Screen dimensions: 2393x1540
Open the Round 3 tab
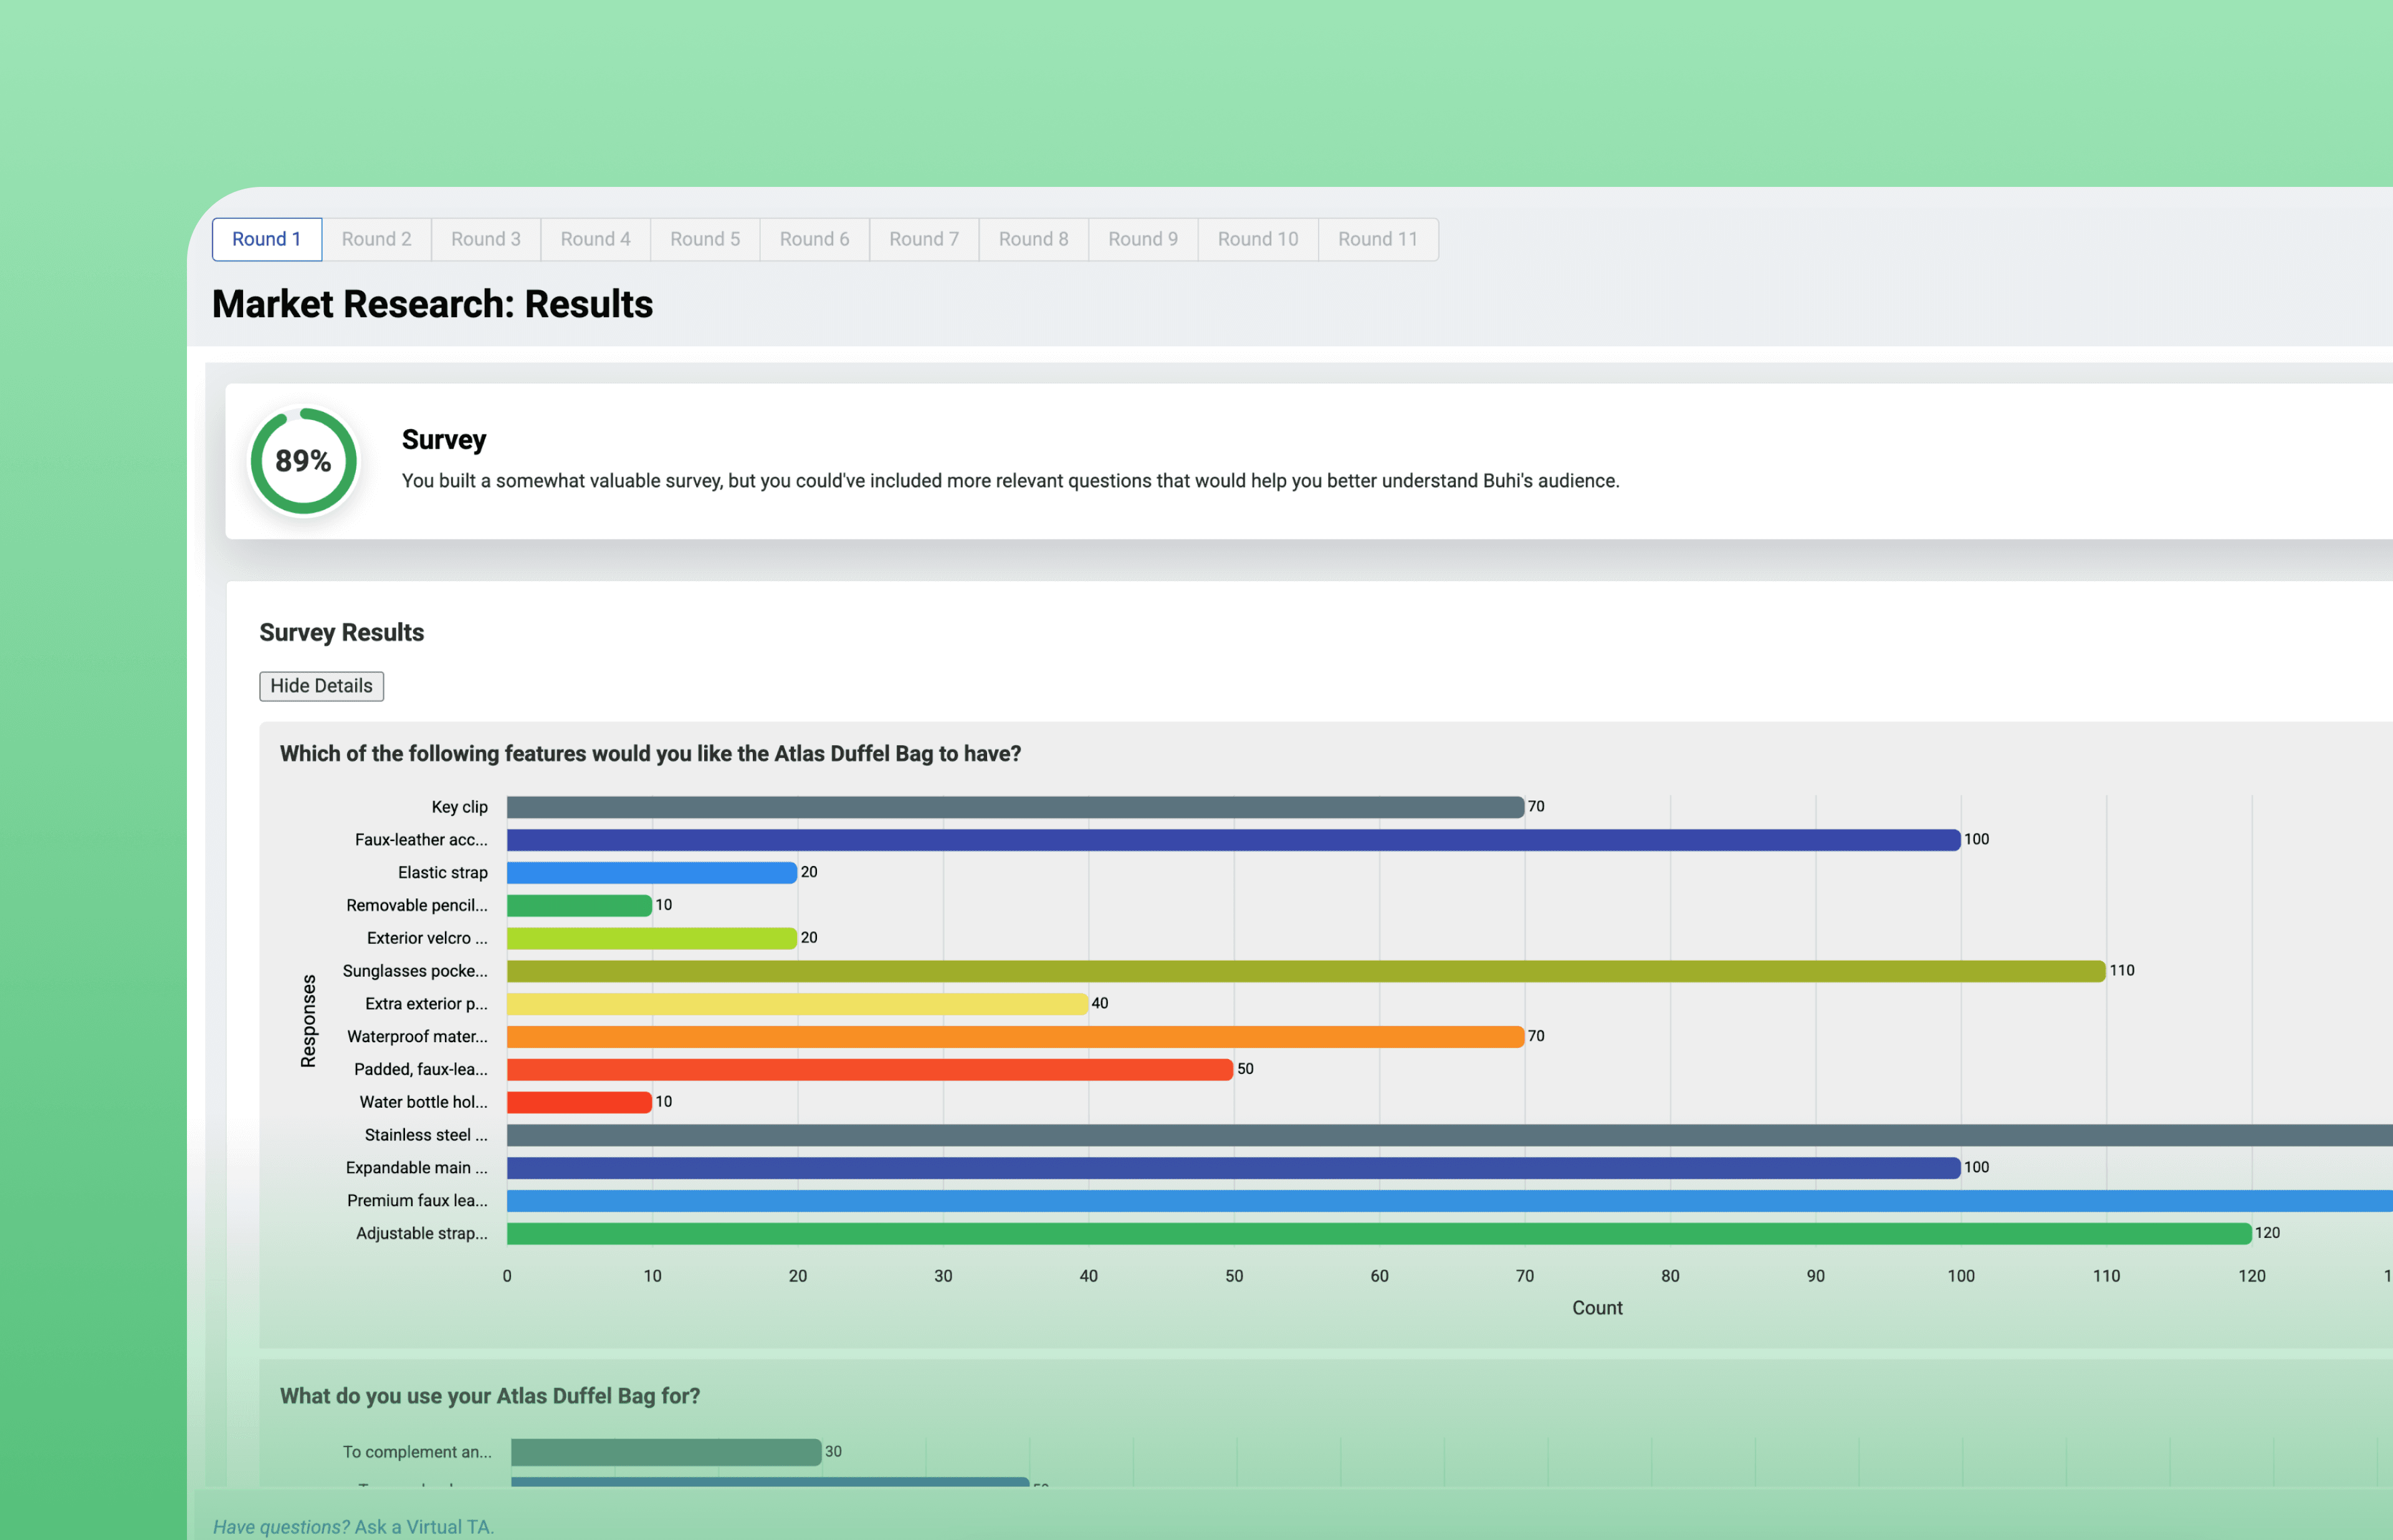[485, 239]
